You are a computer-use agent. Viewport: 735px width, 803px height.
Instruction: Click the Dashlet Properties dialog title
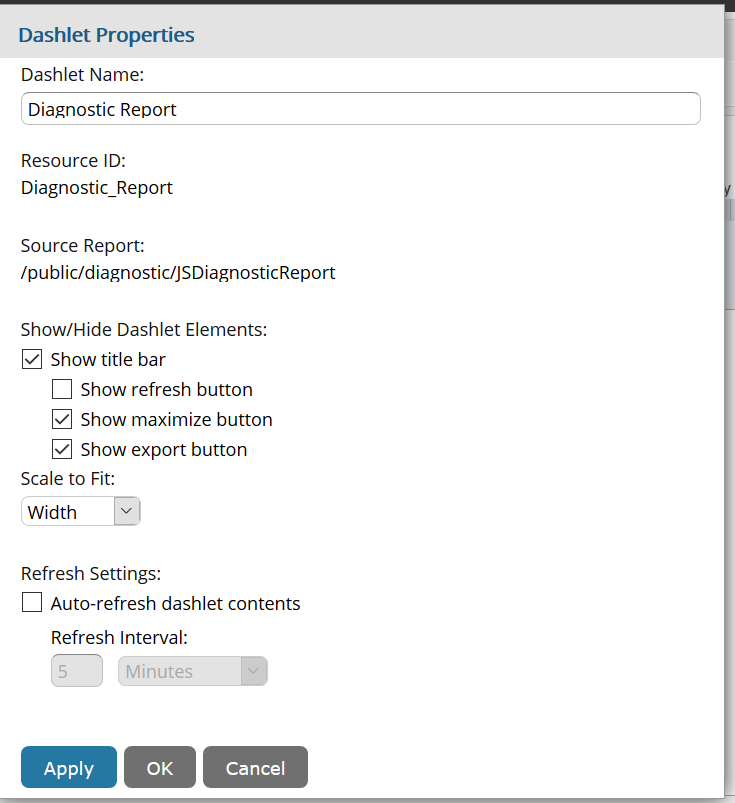[x=106, y=35]
